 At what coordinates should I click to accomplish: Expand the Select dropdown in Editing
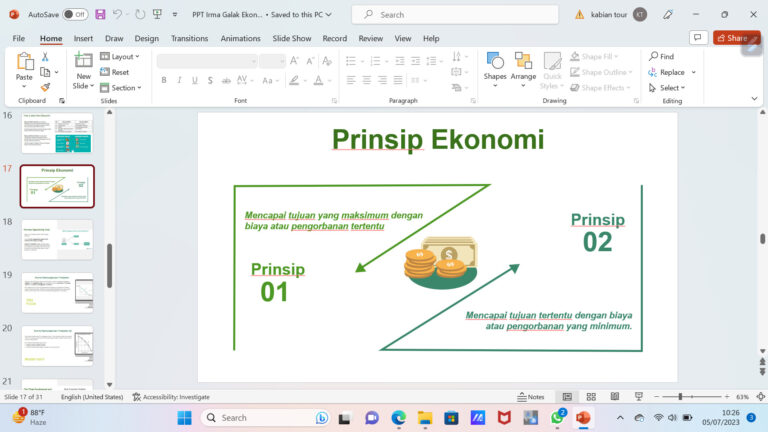tap(672, 87)
